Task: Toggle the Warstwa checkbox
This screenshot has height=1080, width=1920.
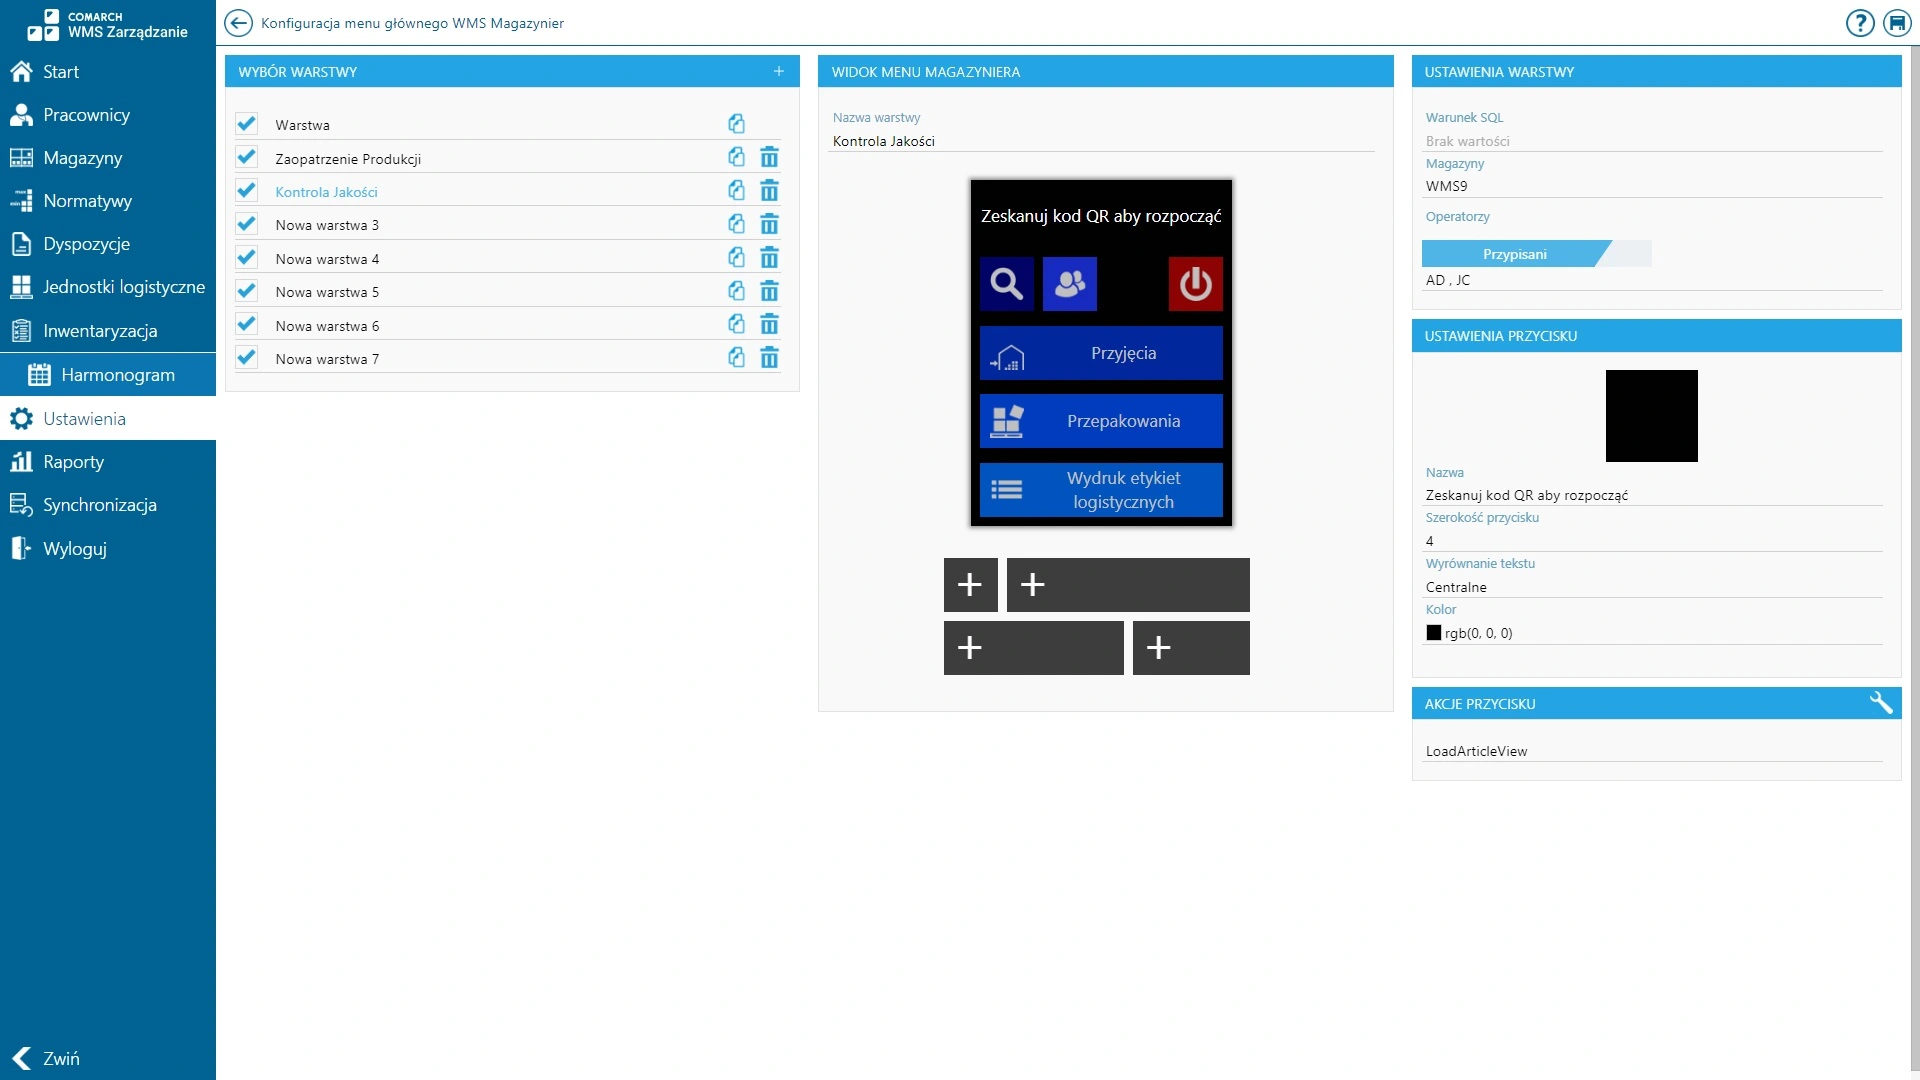Action: (x=246, y=124)
